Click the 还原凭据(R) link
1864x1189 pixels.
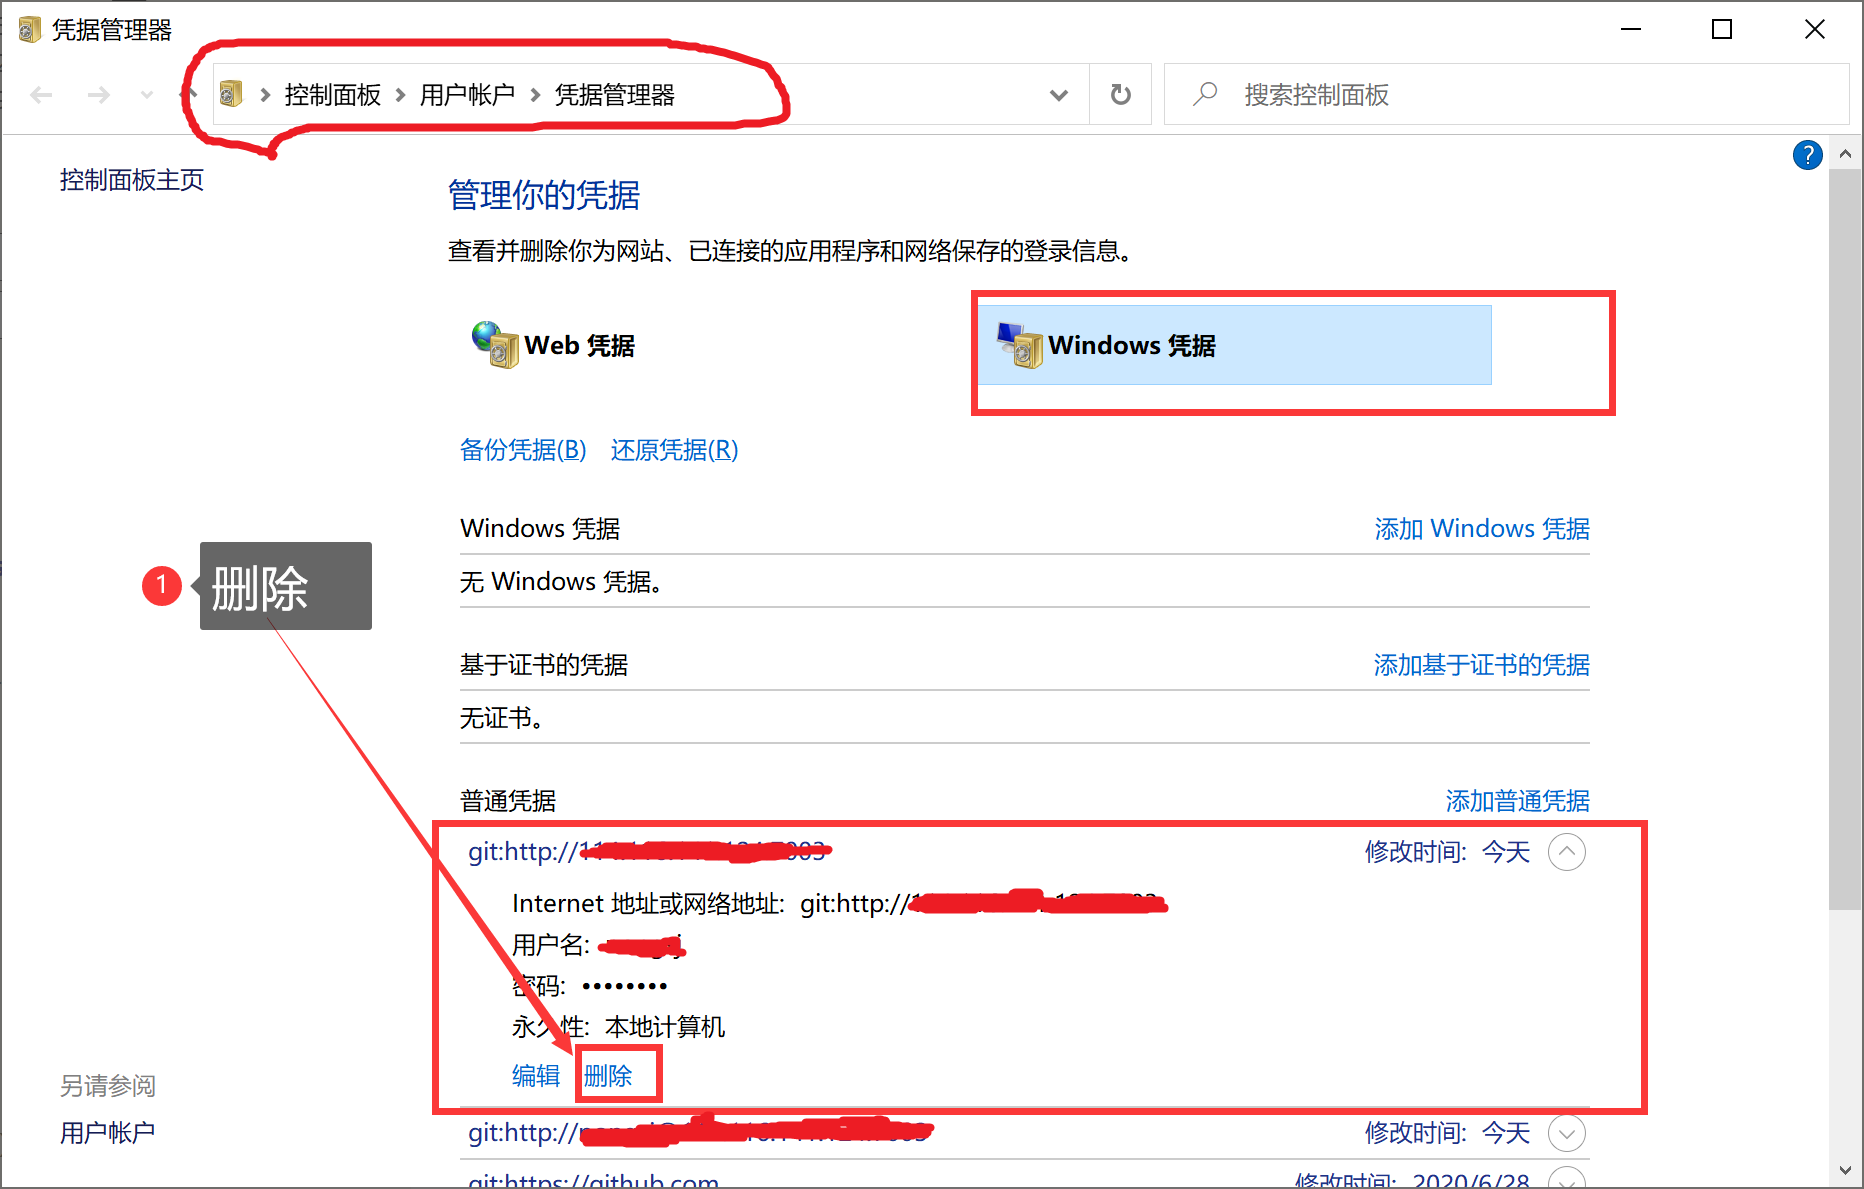click(675, 450)
